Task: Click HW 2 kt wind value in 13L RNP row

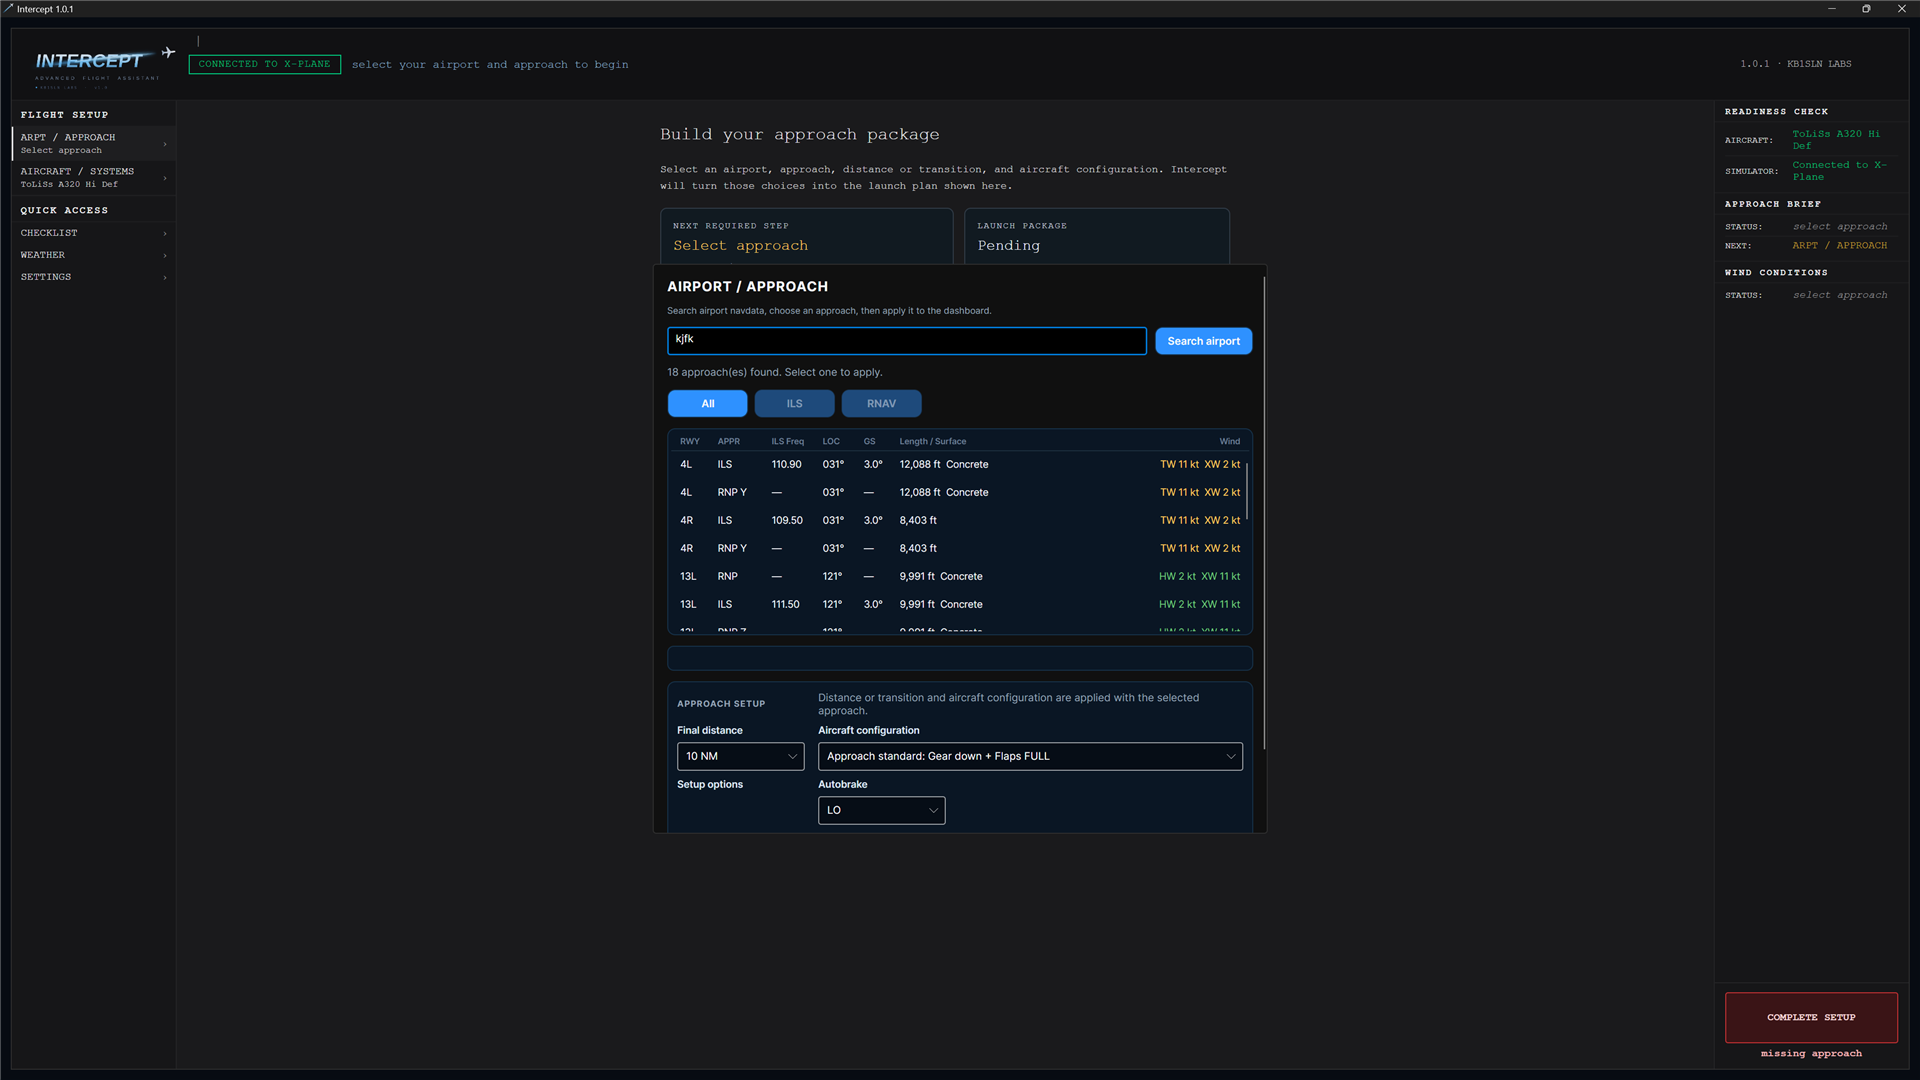Action: pyautogui.click(x=1177, y=576)
